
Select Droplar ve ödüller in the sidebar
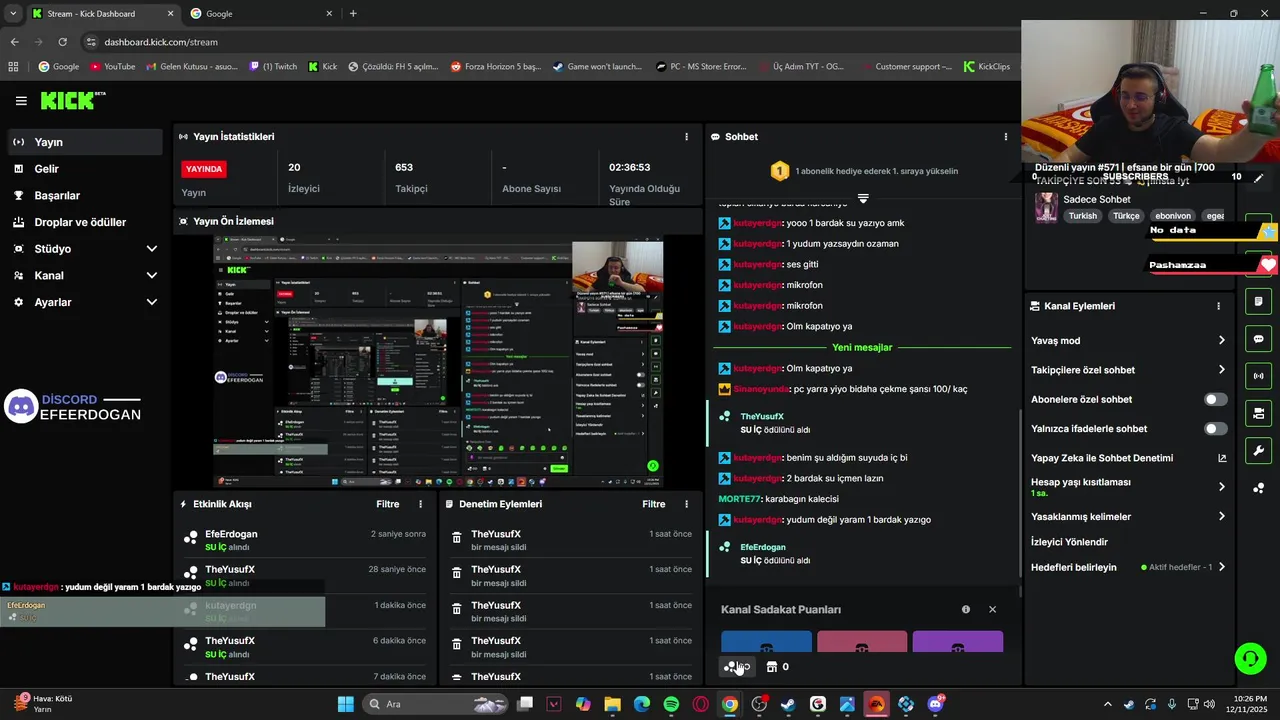tap(84, 222)
